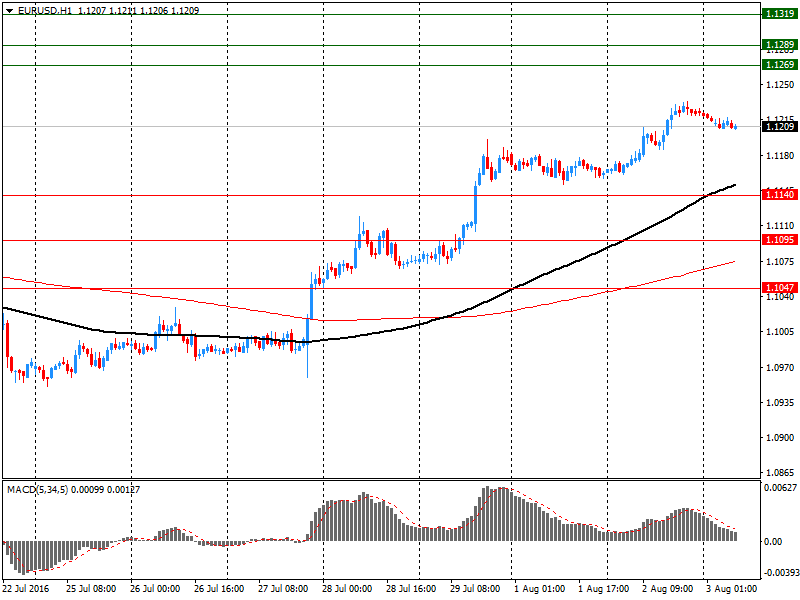Click the current price label 1.1209
This screenshot has width=800, height=600.
pos(780,127)
